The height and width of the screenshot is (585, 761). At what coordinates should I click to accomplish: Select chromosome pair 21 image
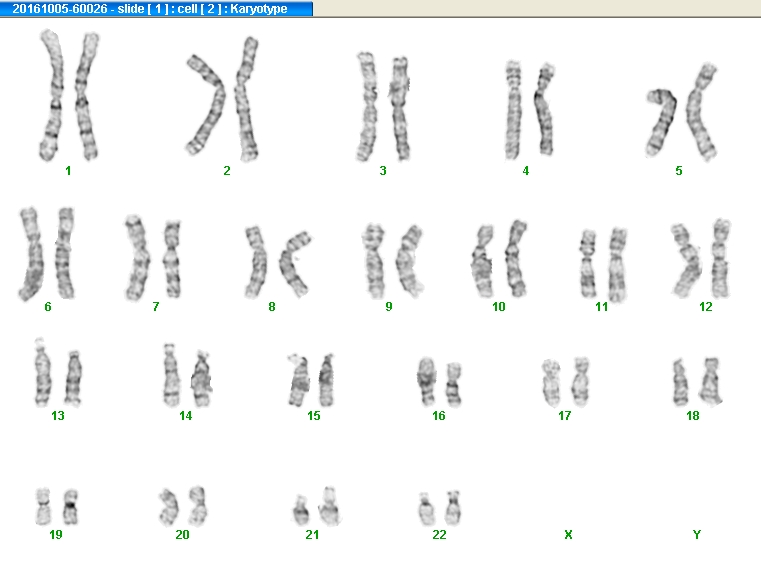316,506
